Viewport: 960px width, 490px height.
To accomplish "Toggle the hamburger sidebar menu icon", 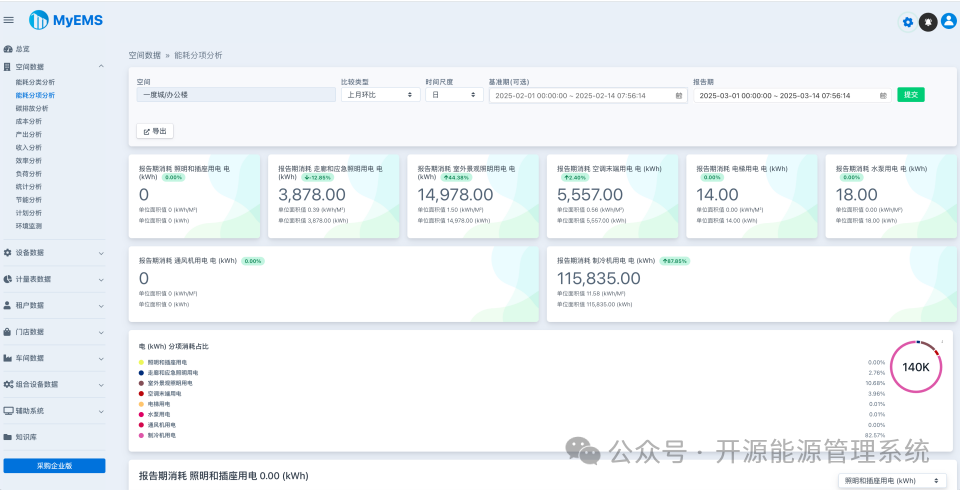I will point(9,20).
